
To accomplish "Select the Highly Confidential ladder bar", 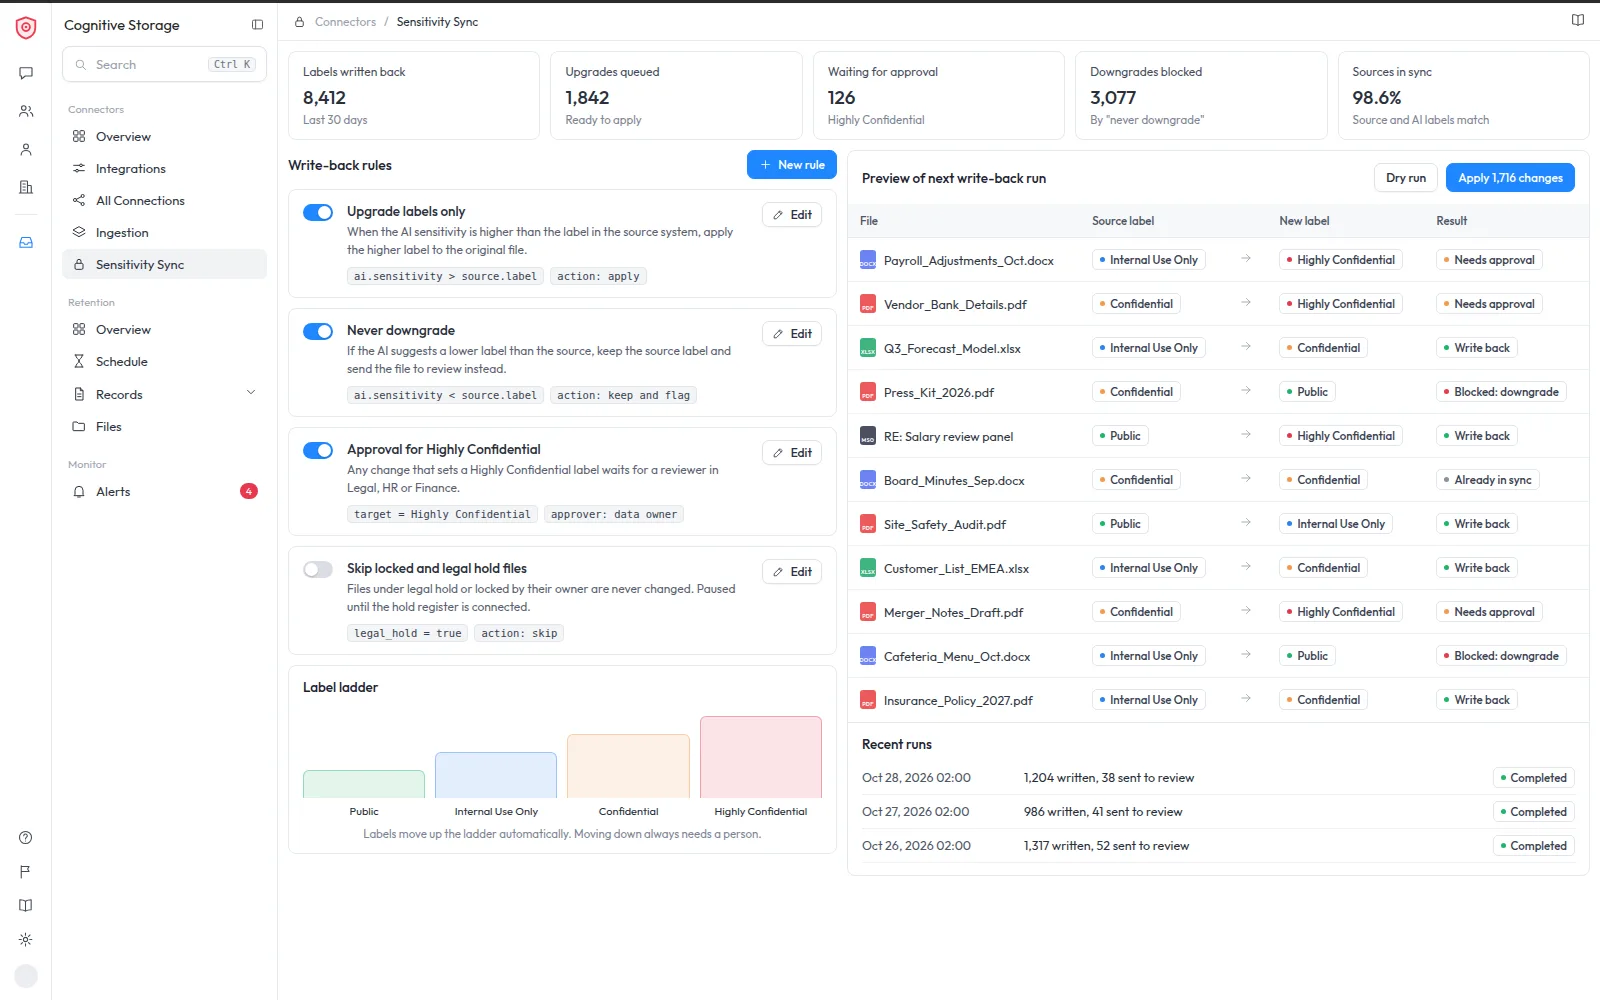I will [761, 757].
